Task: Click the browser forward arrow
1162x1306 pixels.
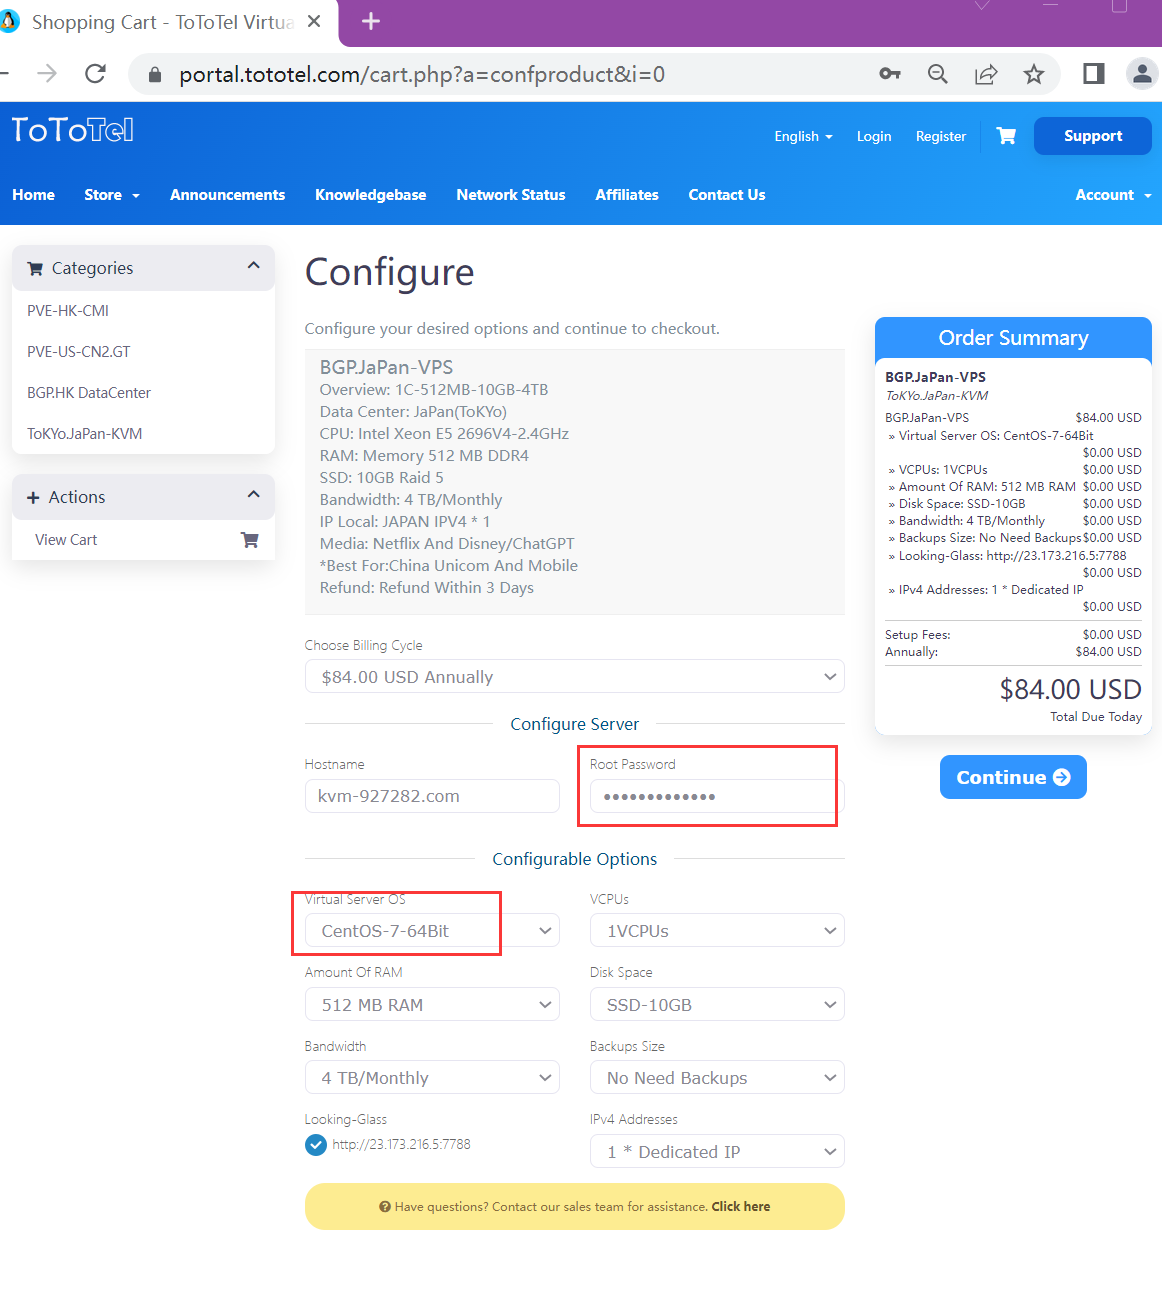Action: pos(47,74)
